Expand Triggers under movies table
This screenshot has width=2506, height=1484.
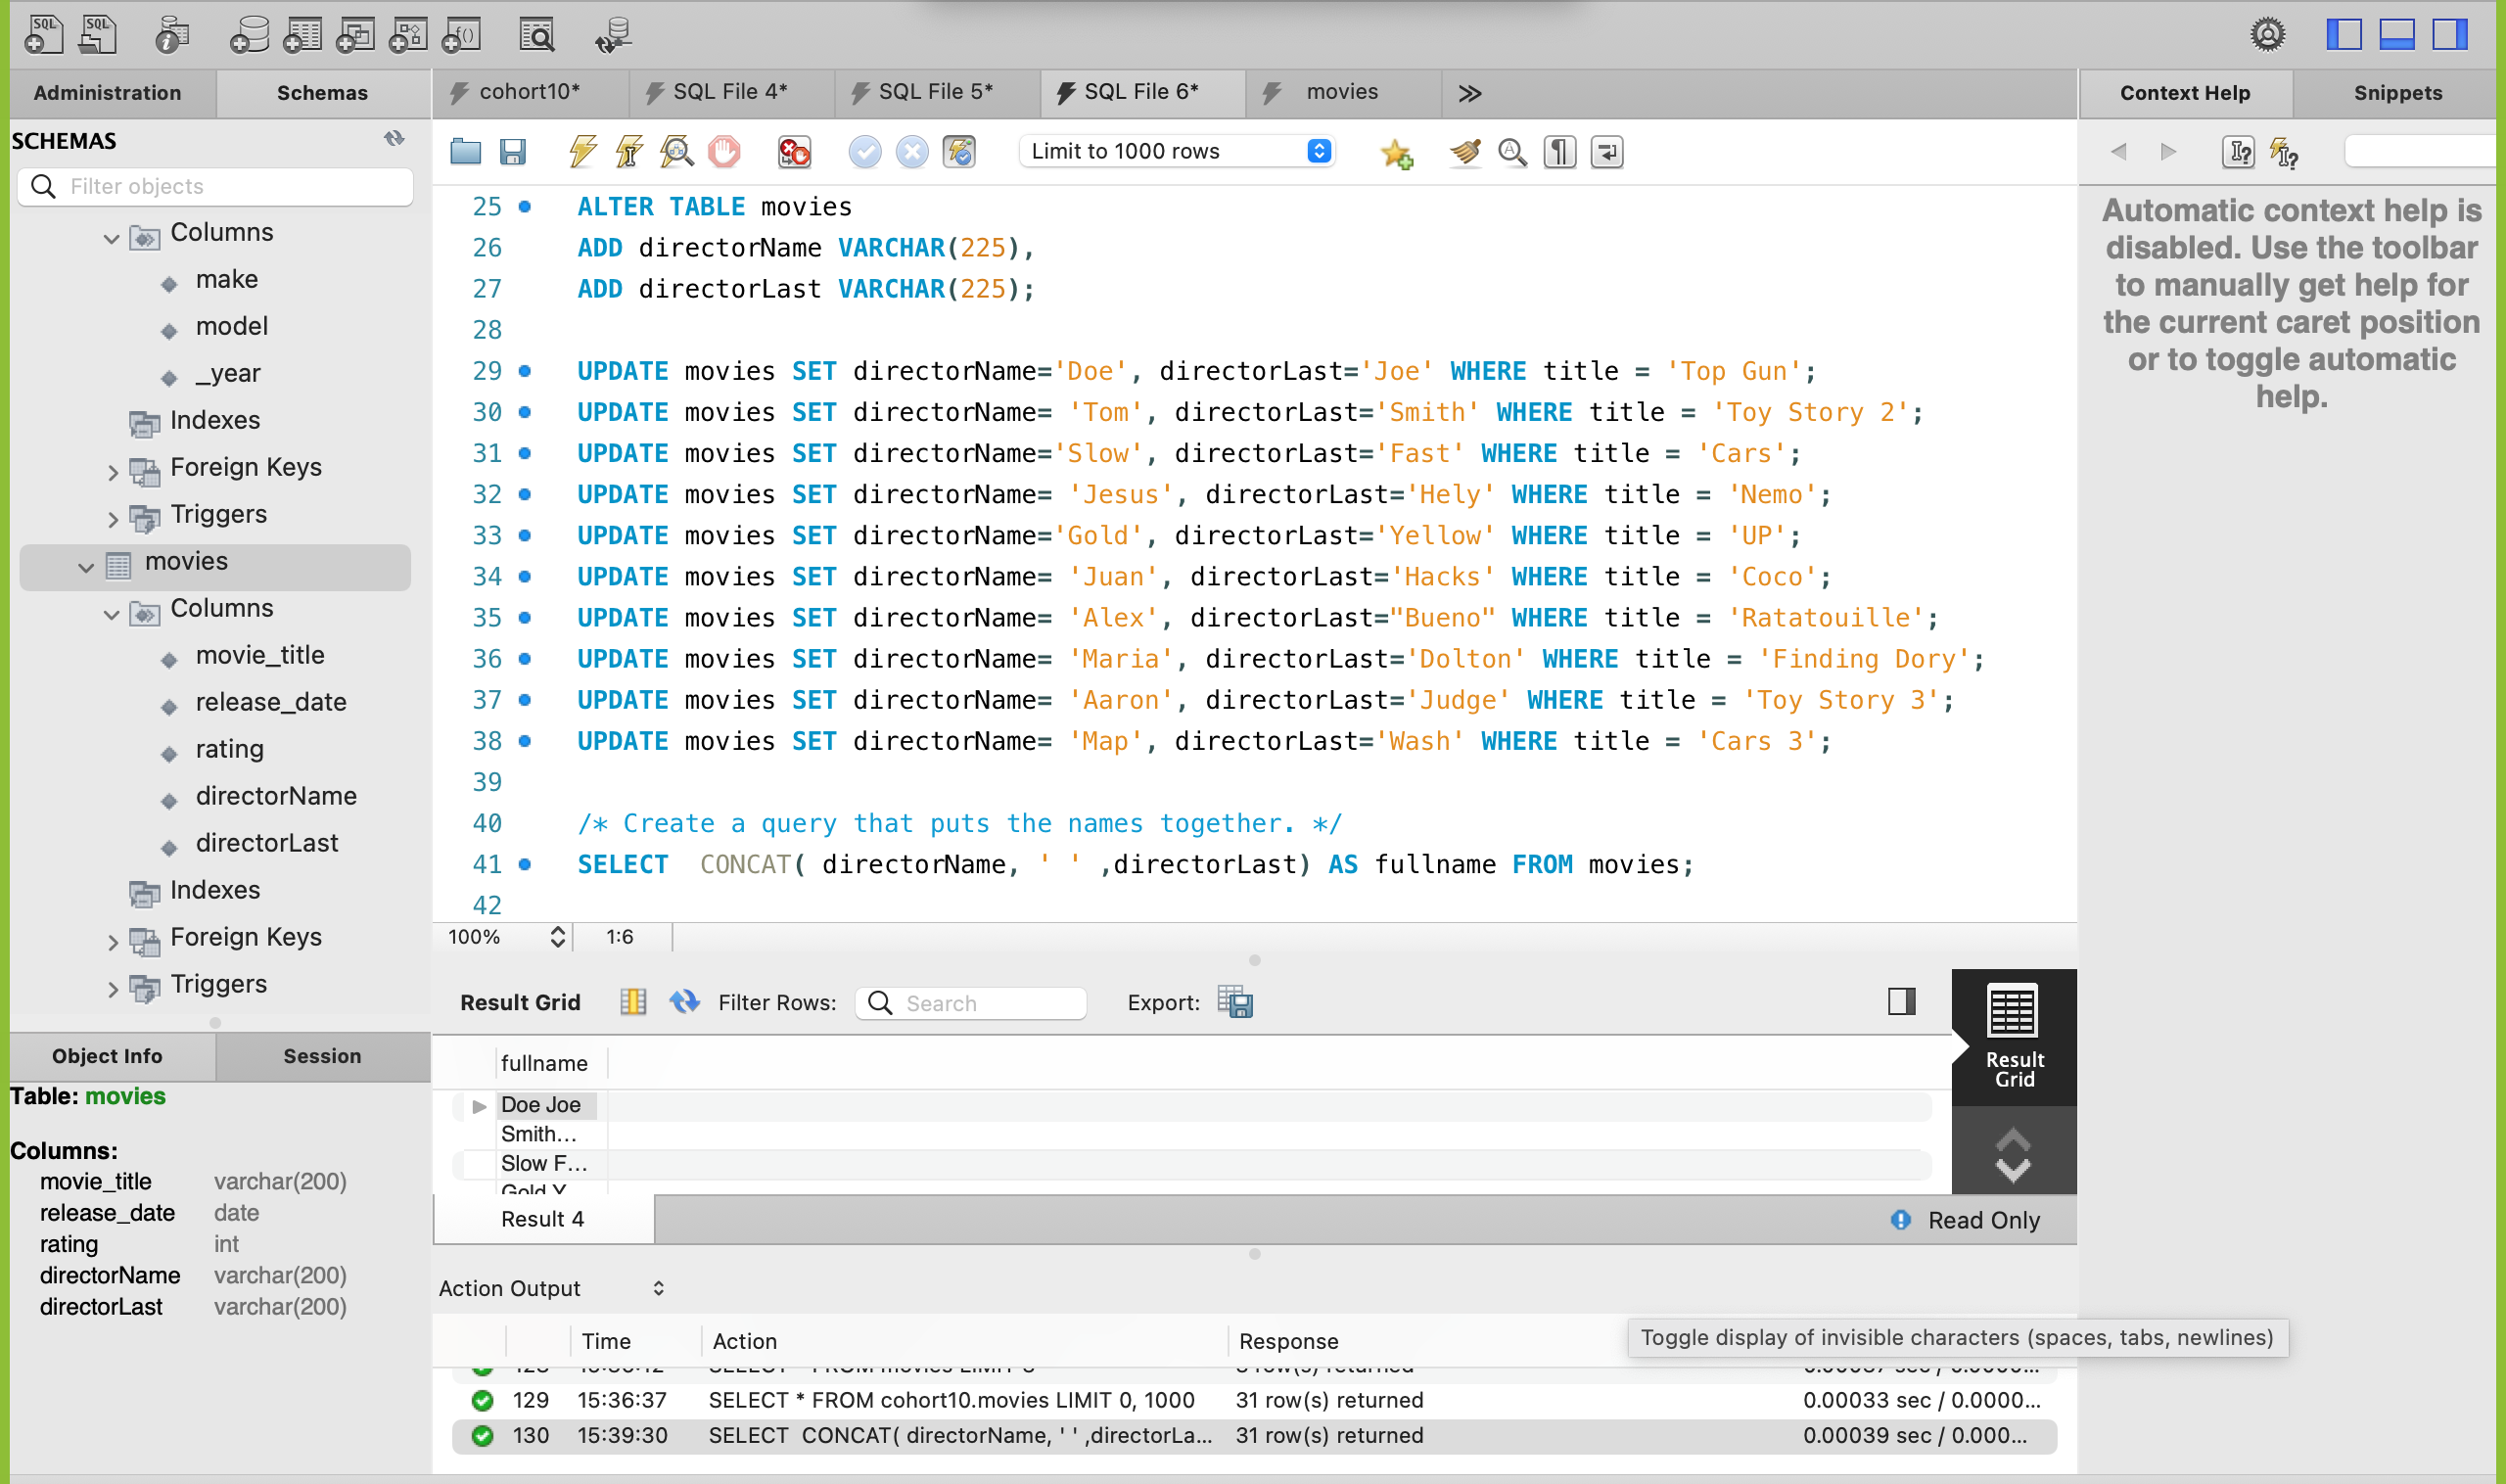click(x=112, y=989)
